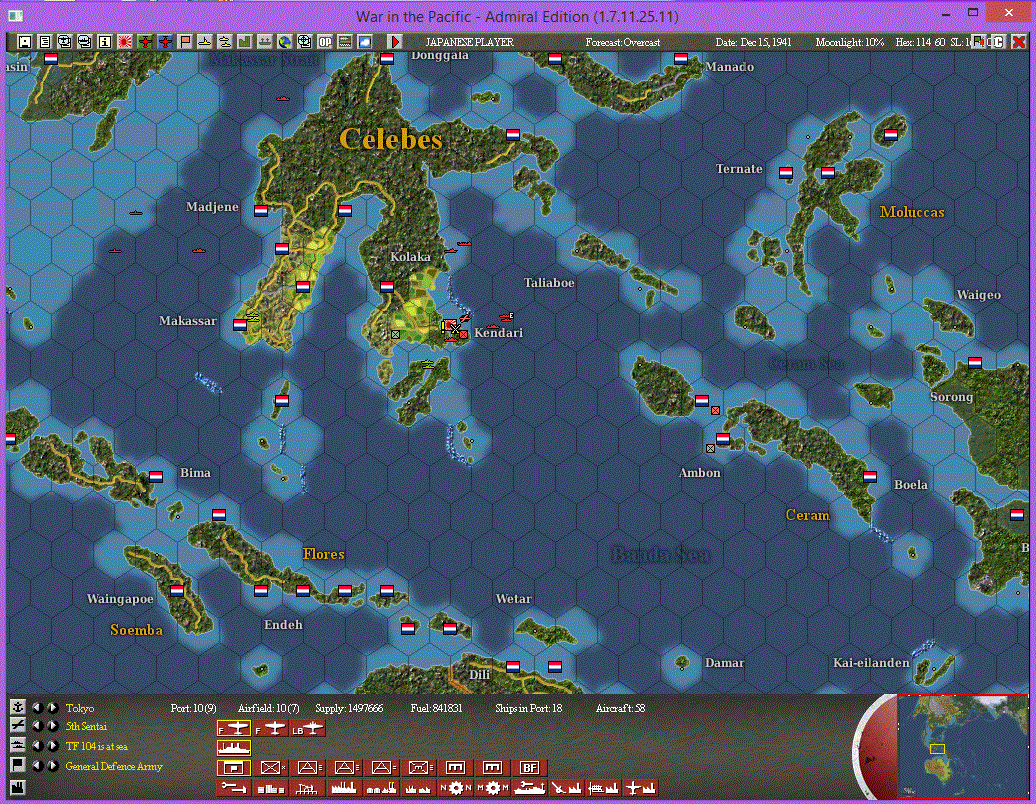Click the Kendari base on the map
Viewport: 1036px width, 804px height.
(451, 326)
